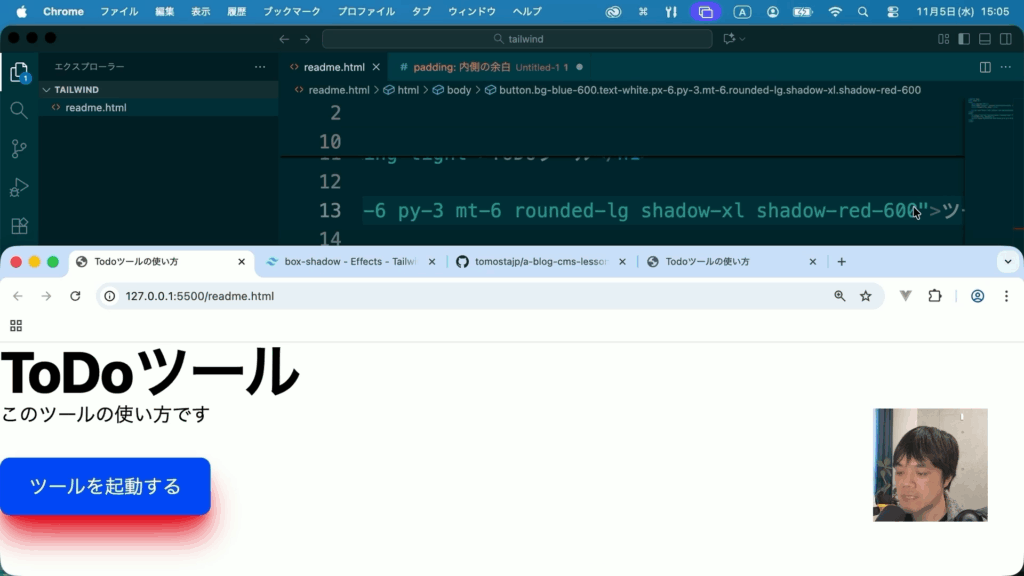The height and width of the screenshot is (576, 1024).
Task: Open the Extensions view icon
Action: click(x=18, y=226)
